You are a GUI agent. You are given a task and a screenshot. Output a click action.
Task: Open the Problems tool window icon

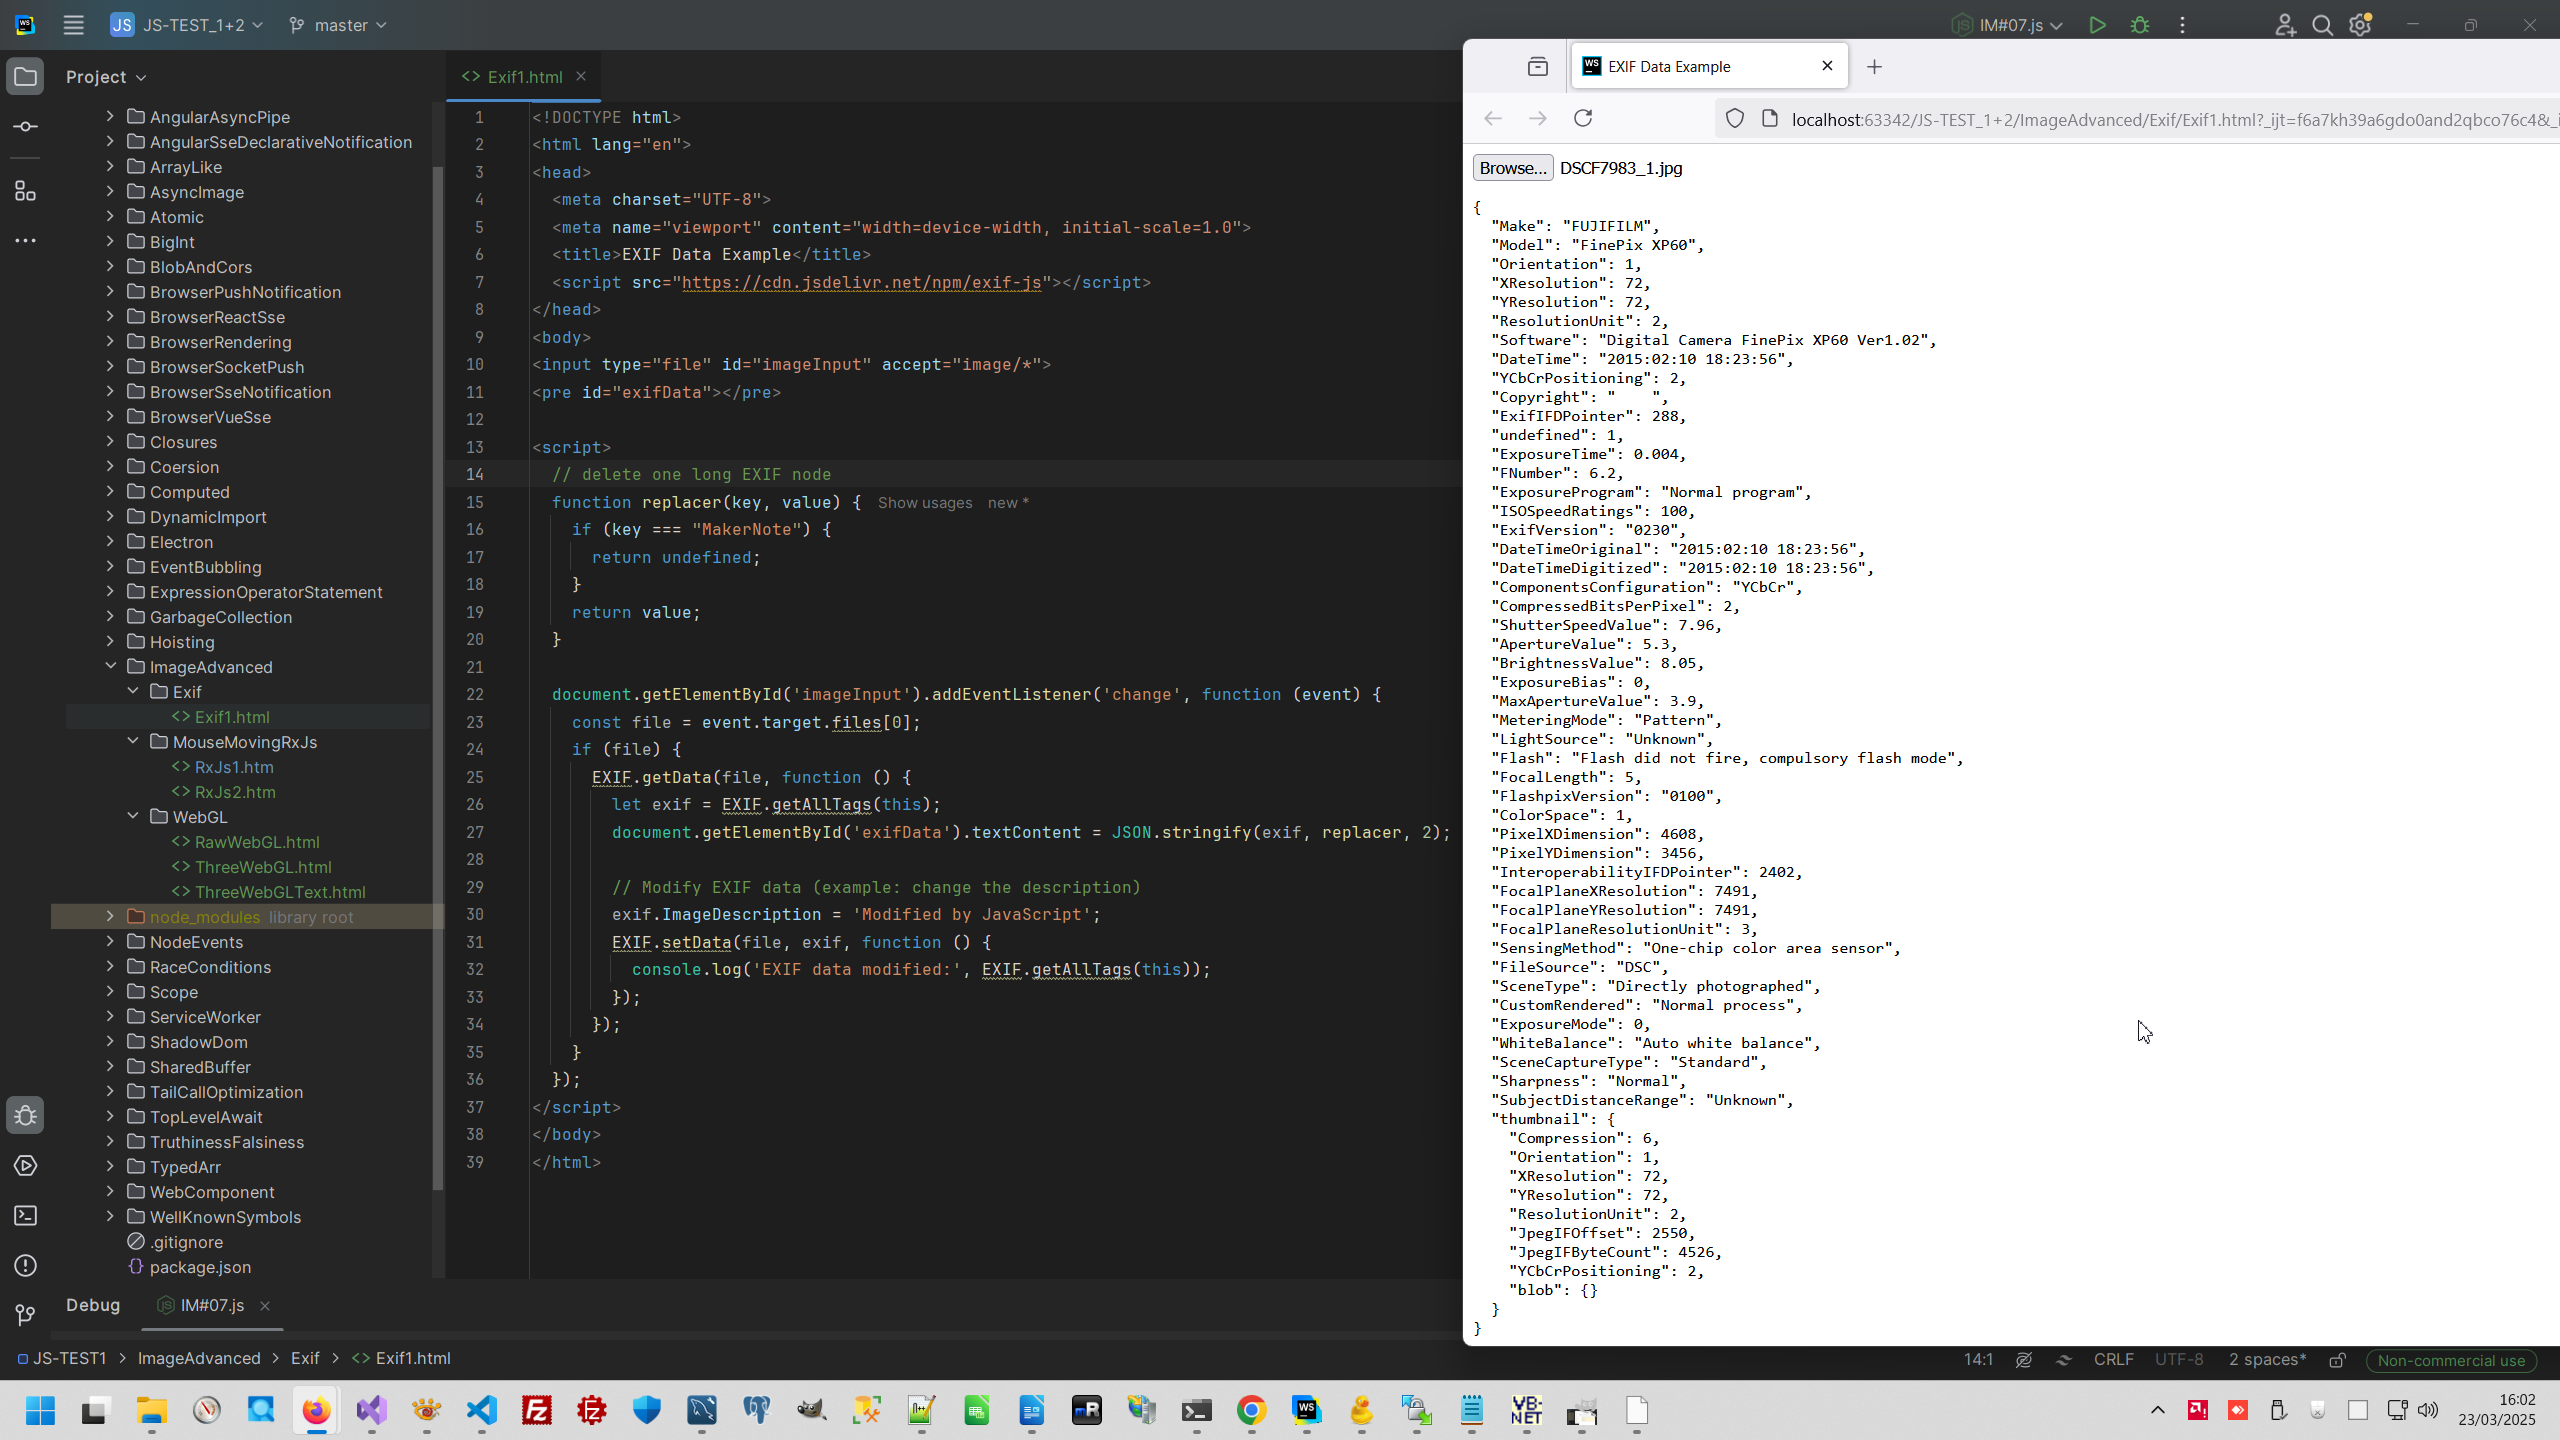(x=26, y=1266)
